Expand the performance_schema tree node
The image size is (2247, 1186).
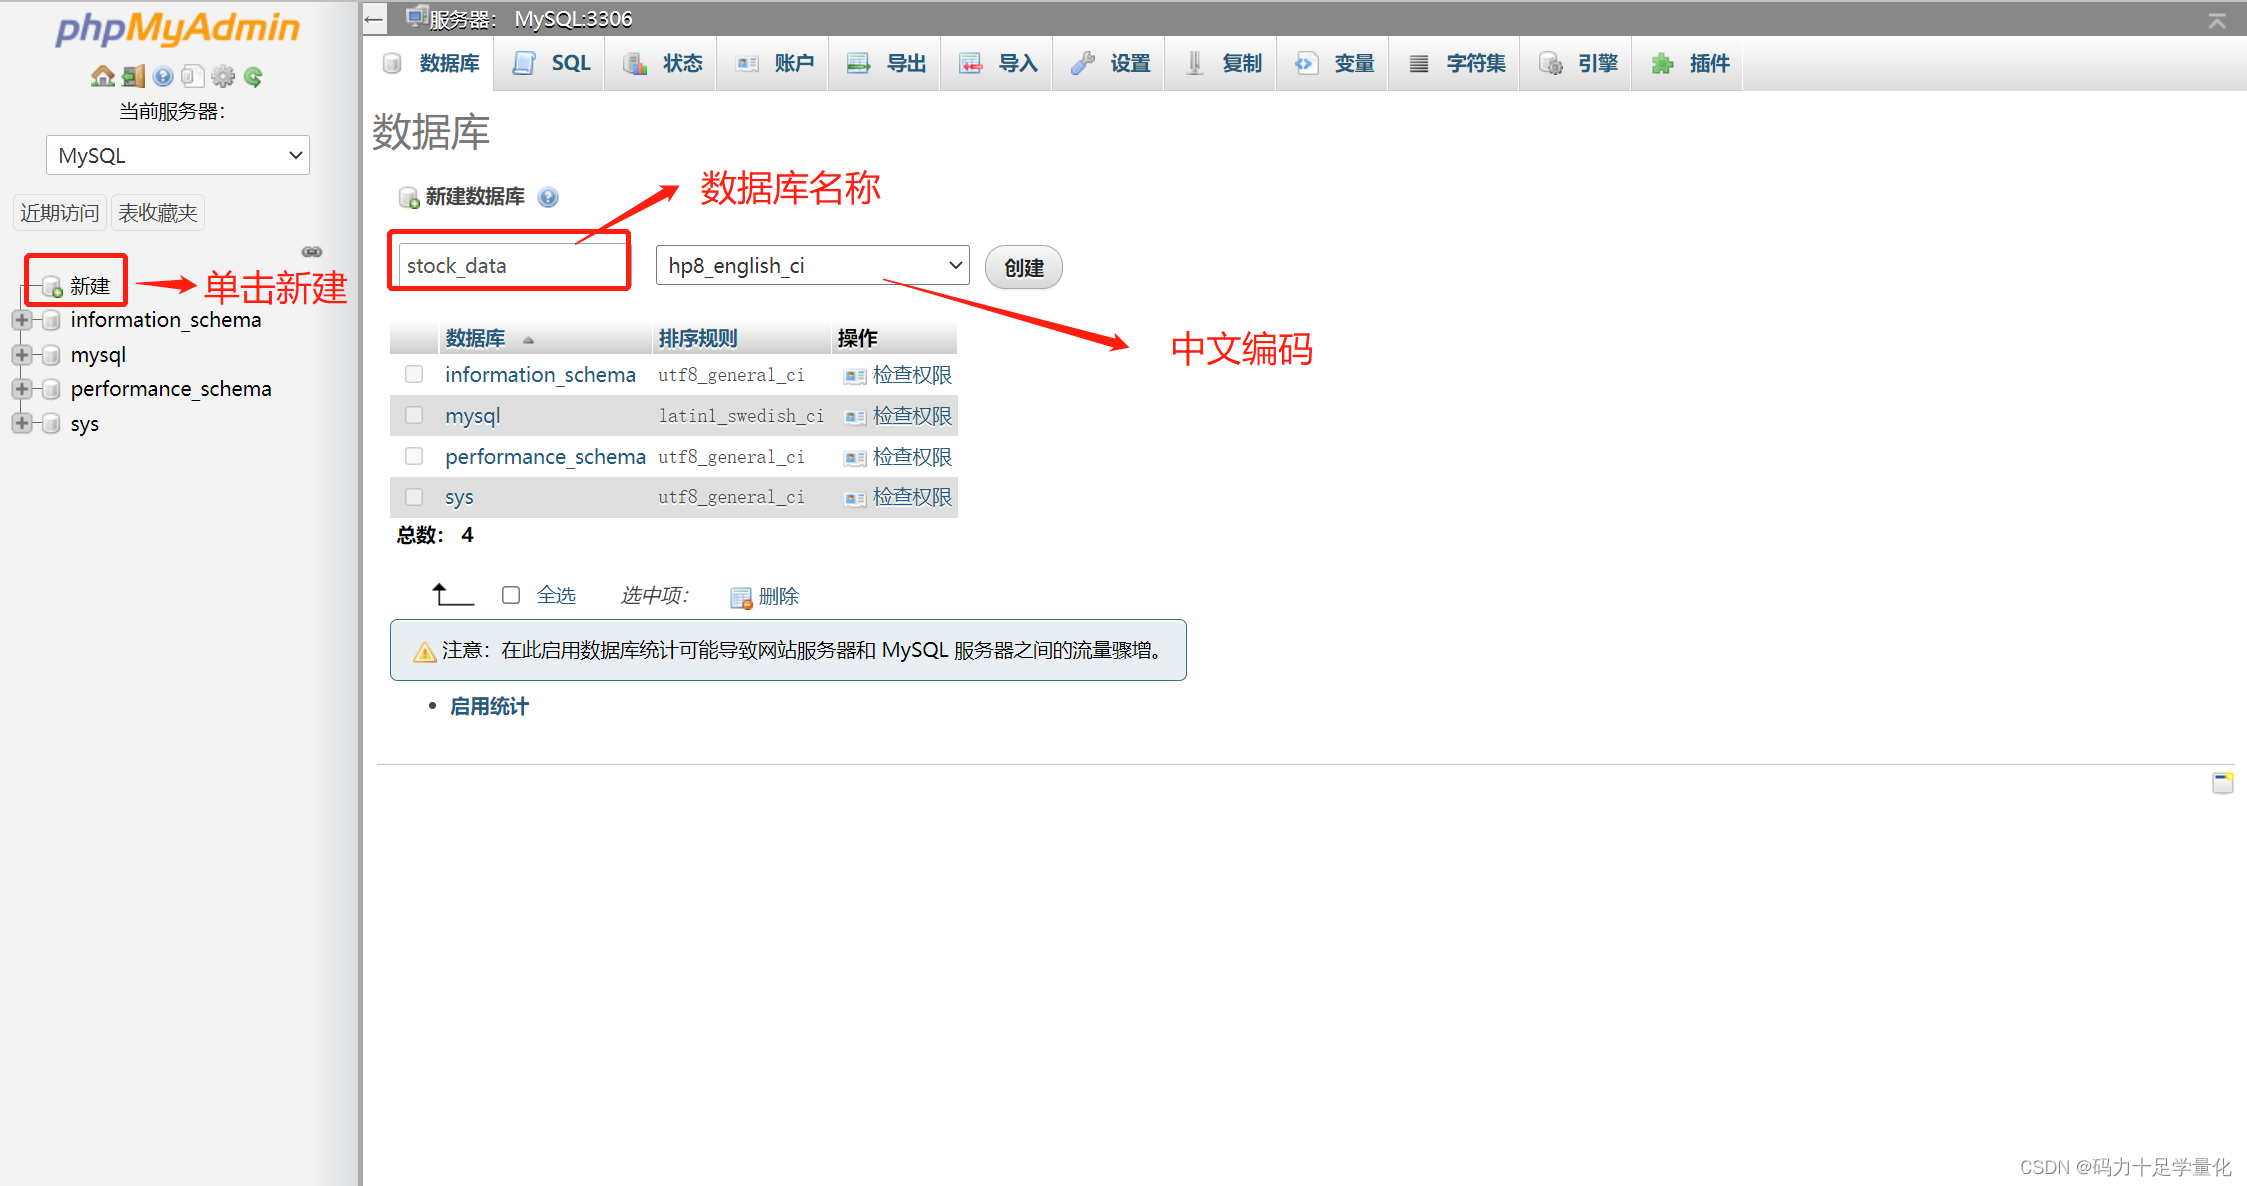[21, 389]
